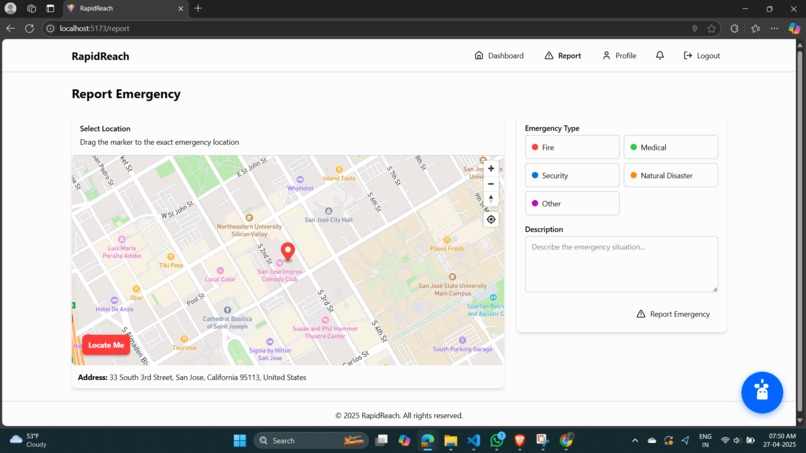Reload the page in the browser
806x453 pixels.
(x=29, y=28)
